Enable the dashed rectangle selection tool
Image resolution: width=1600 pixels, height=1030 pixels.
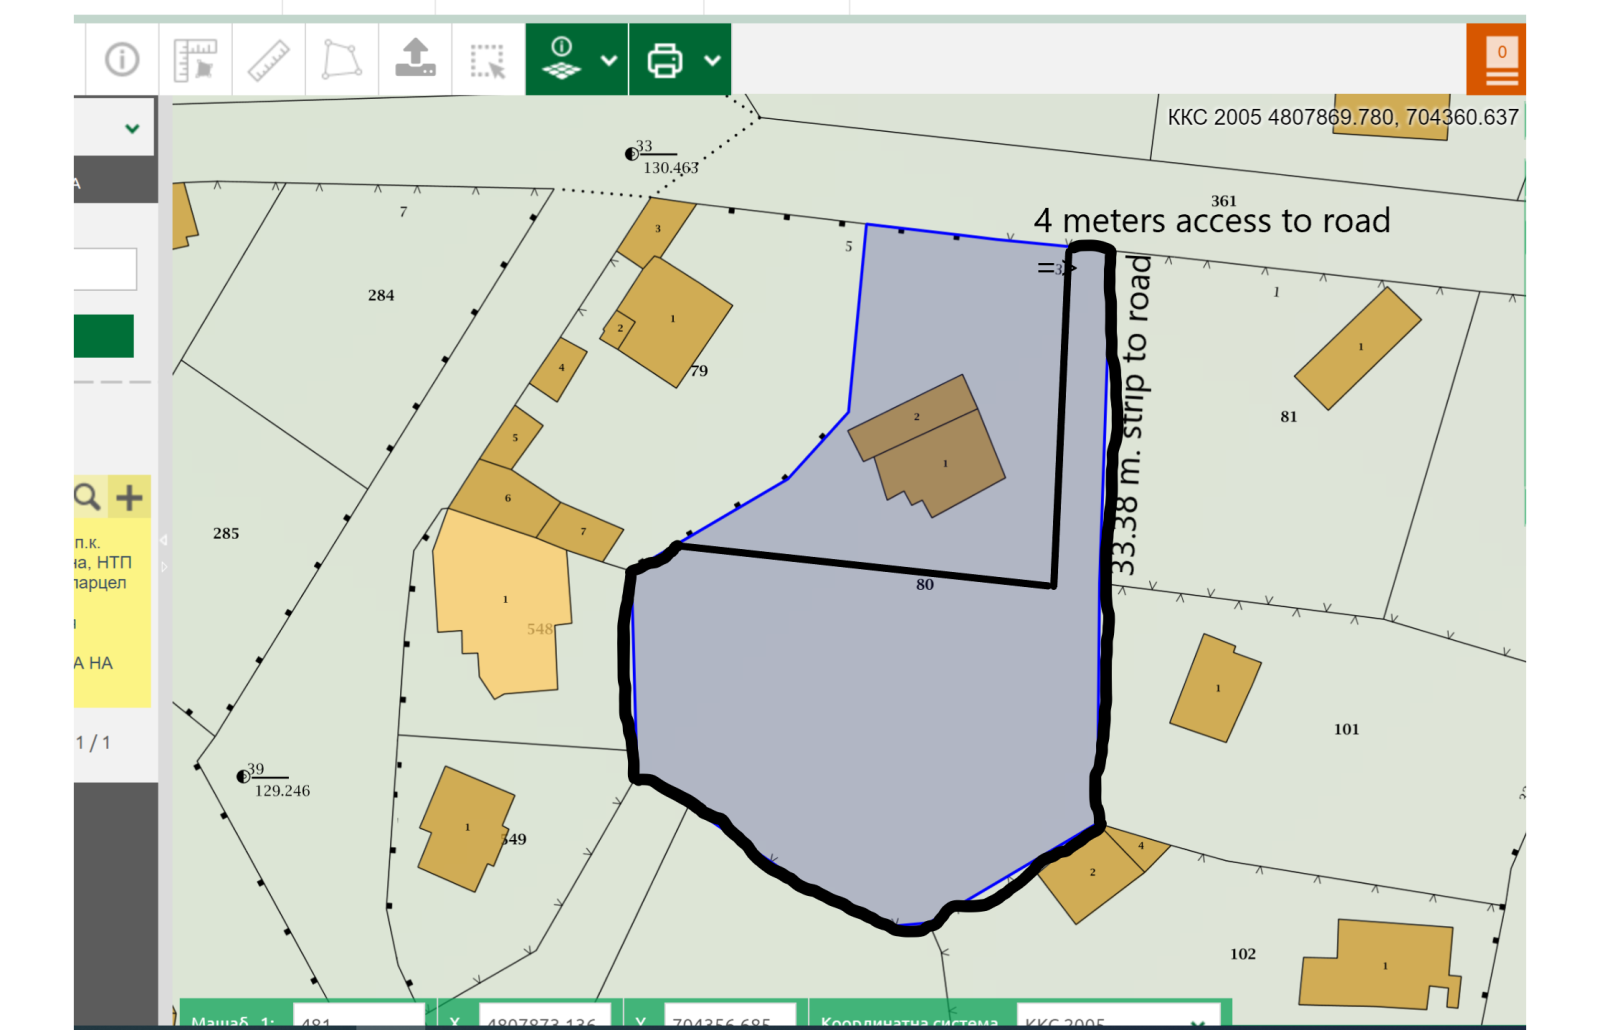pyautogui.click(x=488, y=60)
